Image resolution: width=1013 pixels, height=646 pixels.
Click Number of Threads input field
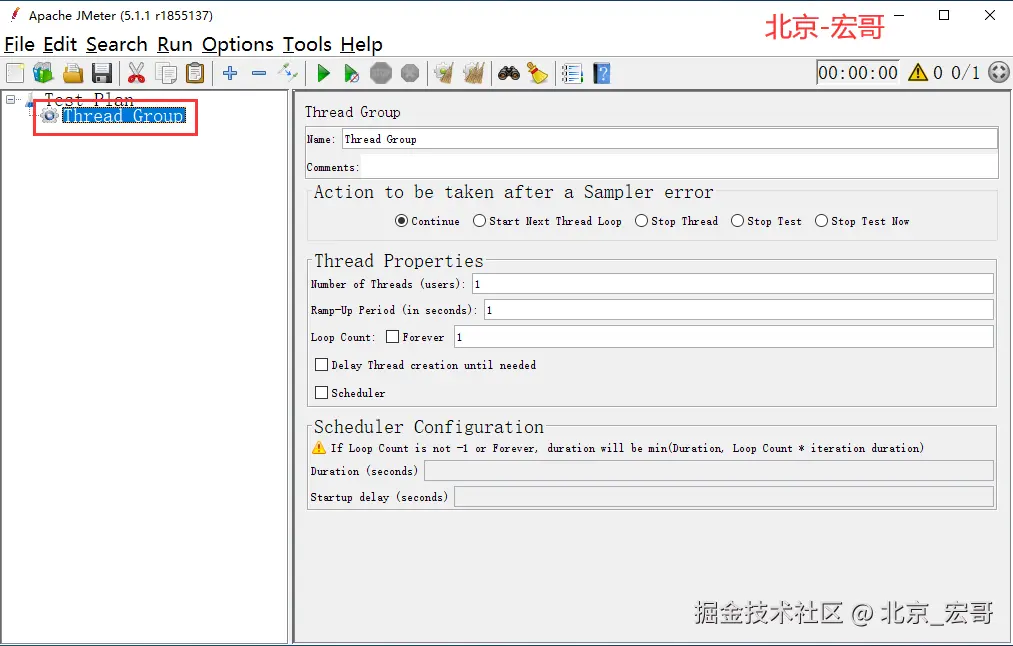[x=733, y=284]
